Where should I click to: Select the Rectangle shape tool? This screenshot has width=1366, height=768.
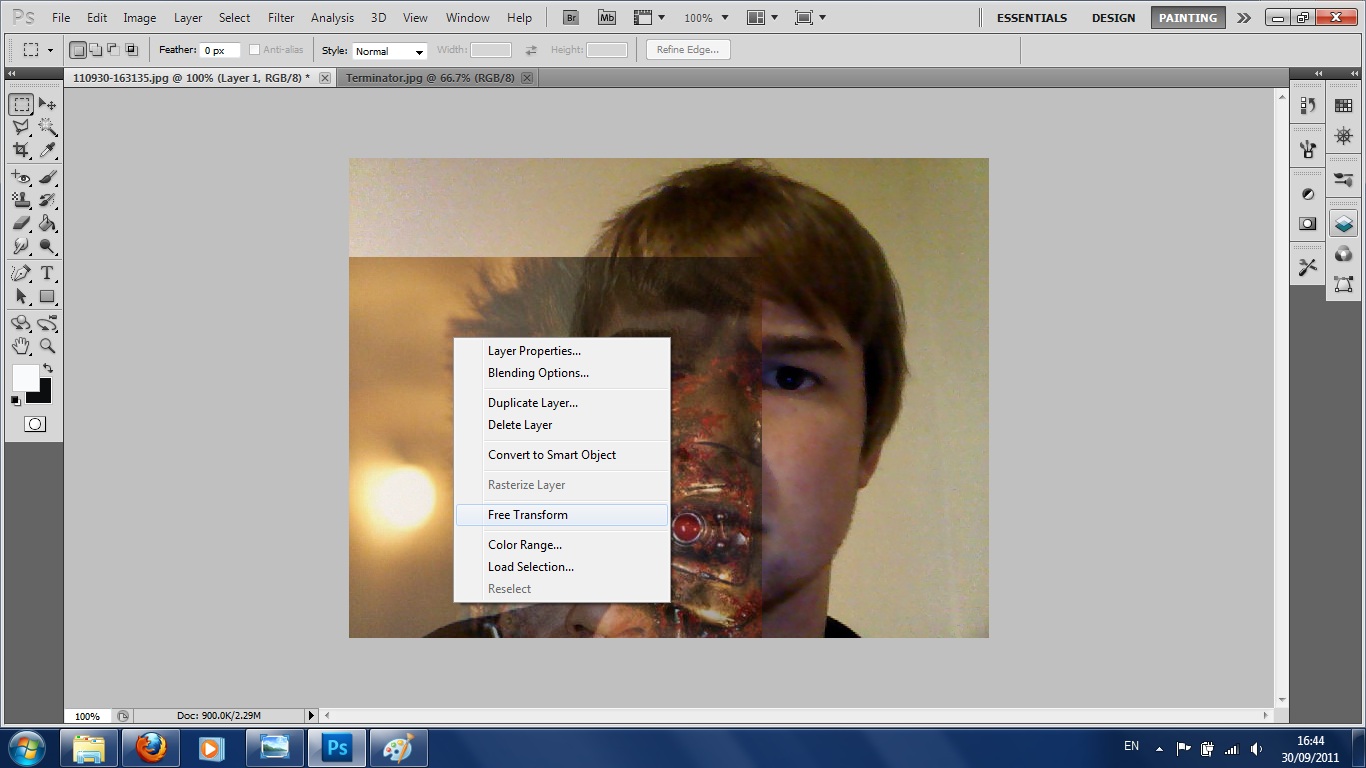[47, 296]
